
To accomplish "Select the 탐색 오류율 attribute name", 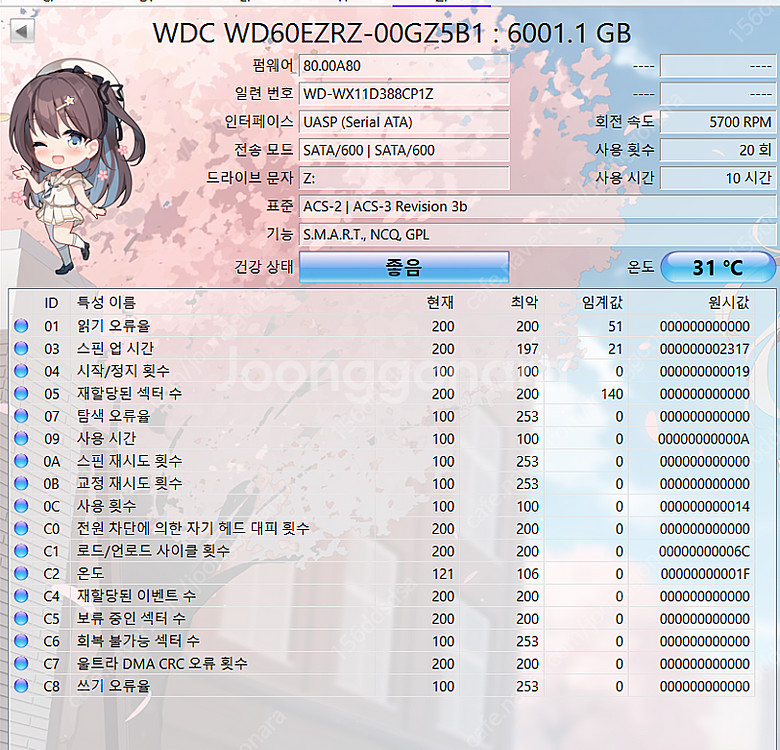I will tap(113, 416).
